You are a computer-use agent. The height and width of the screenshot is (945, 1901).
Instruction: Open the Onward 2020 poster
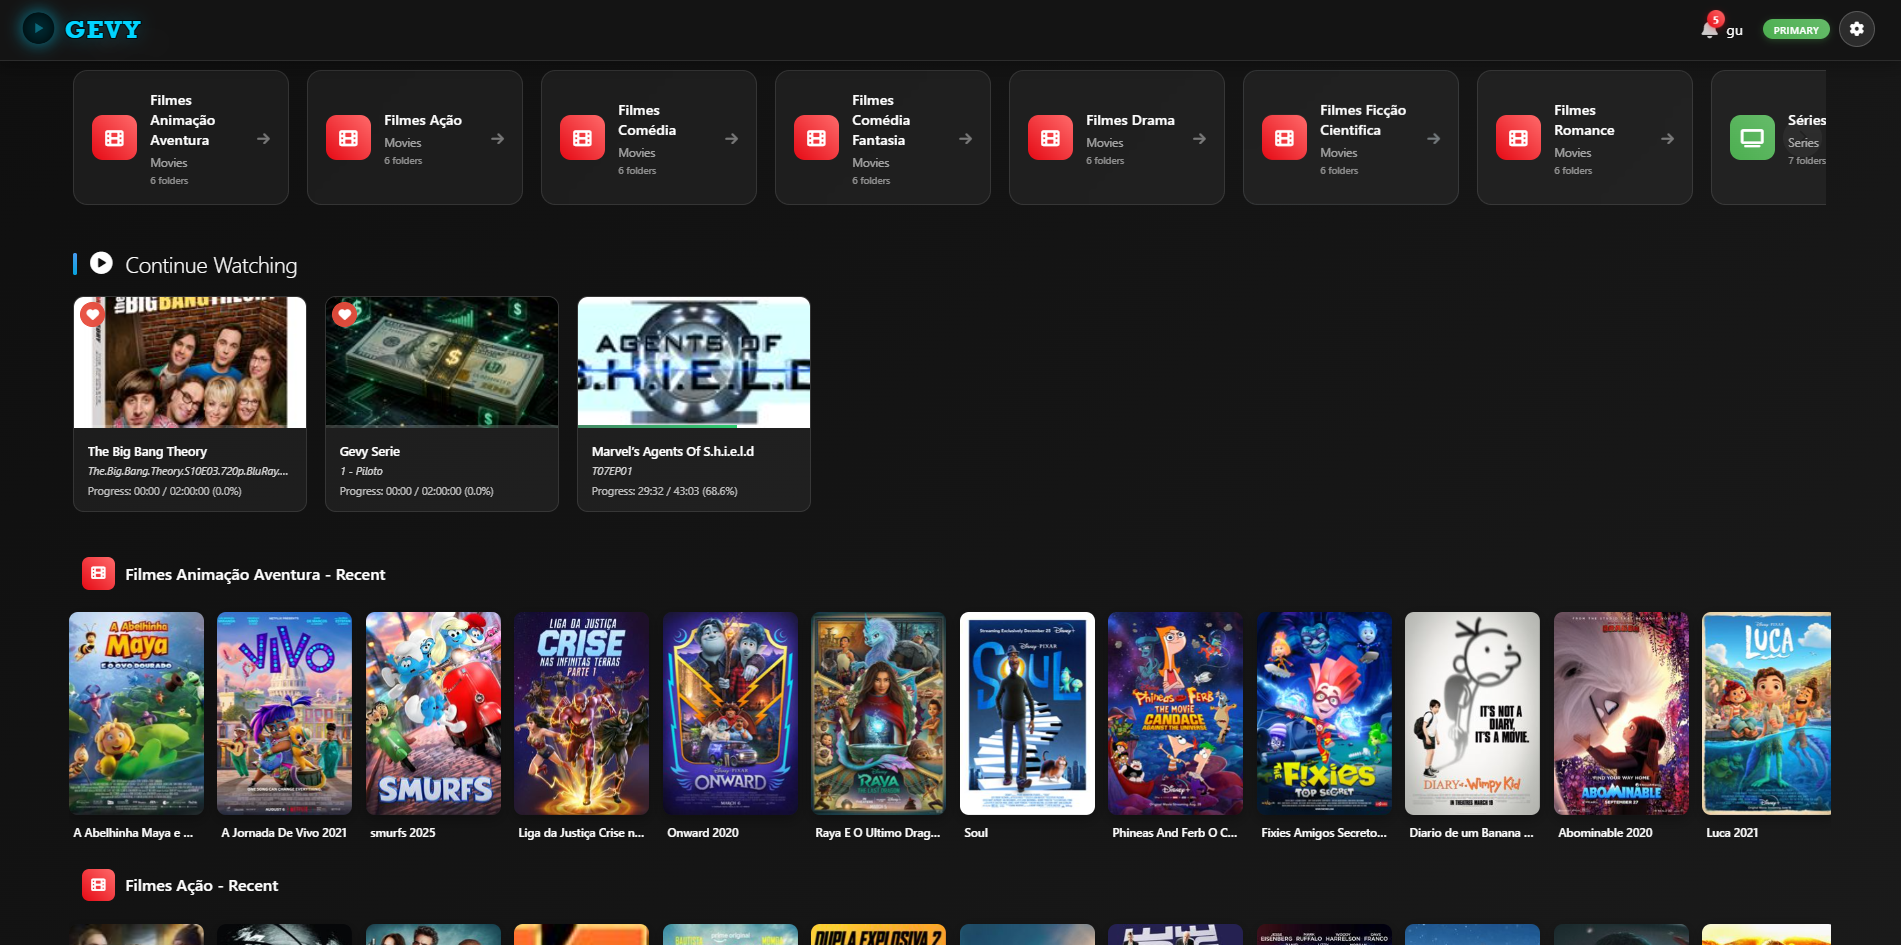click(x=730, y=713)
